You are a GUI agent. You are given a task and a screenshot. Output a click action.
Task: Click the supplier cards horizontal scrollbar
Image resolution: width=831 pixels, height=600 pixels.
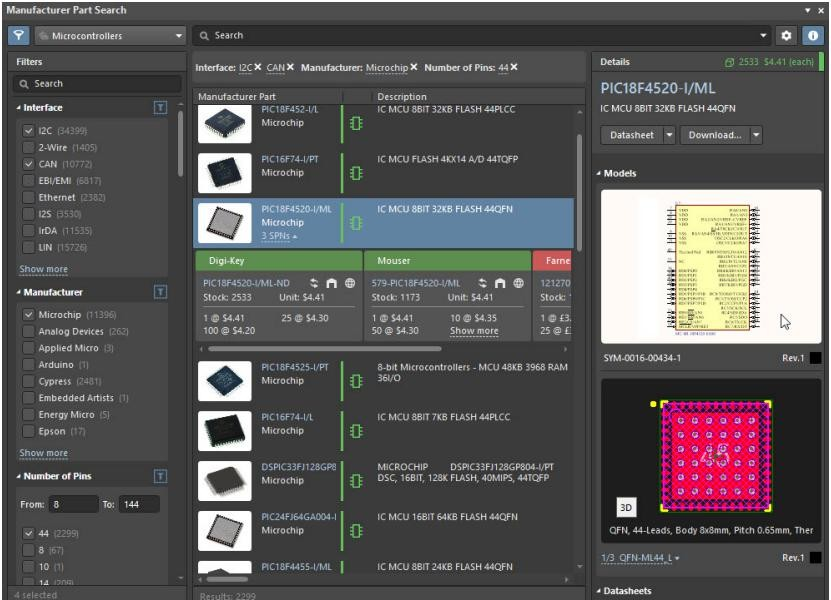[324, 349]
